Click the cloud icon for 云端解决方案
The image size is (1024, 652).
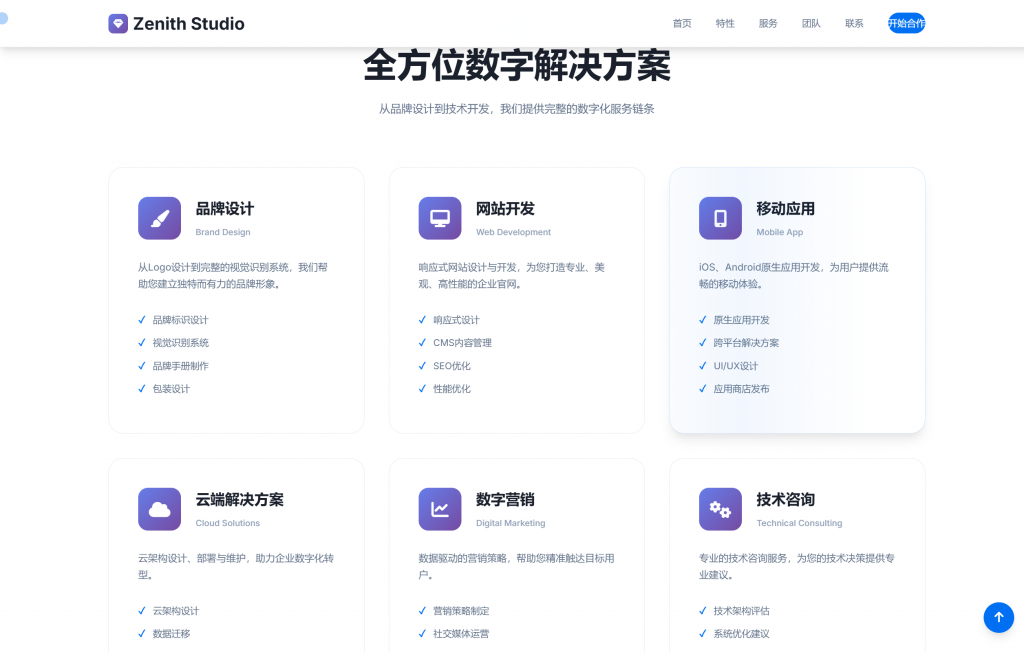[x=159, y=509]
